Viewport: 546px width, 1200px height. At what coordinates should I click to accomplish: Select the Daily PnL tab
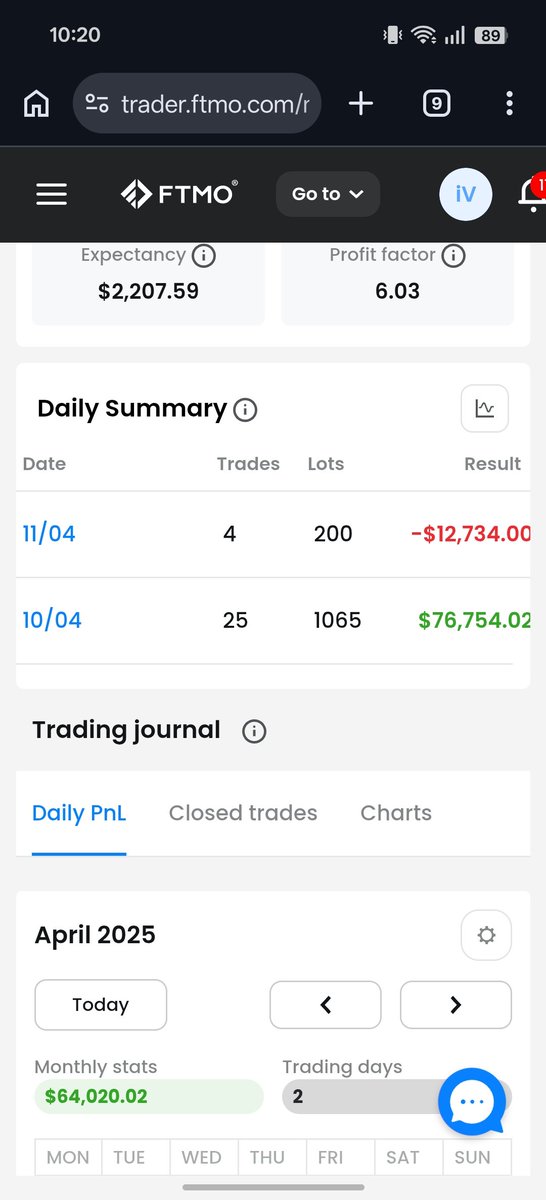point(79,813)
